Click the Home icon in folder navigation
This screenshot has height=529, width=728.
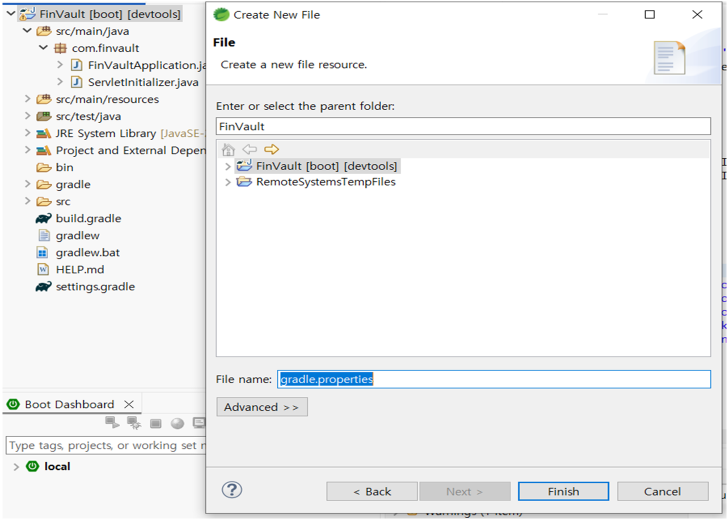228,150
